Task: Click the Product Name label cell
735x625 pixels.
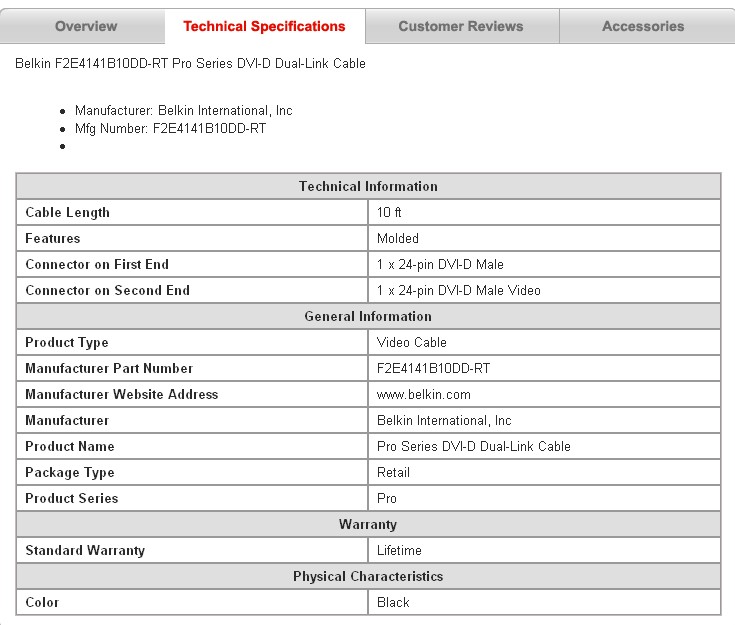Action: pyautogui.click(x=192, y=446)
